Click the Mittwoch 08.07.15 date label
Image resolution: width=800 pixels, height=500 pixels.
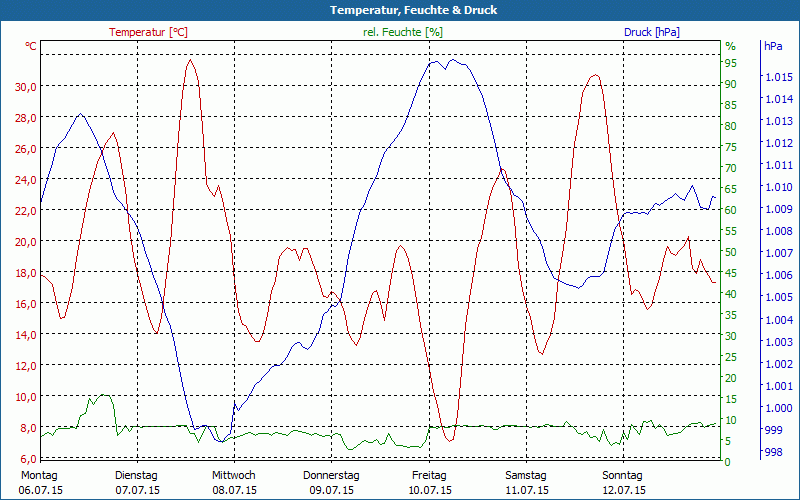(234, 482)
